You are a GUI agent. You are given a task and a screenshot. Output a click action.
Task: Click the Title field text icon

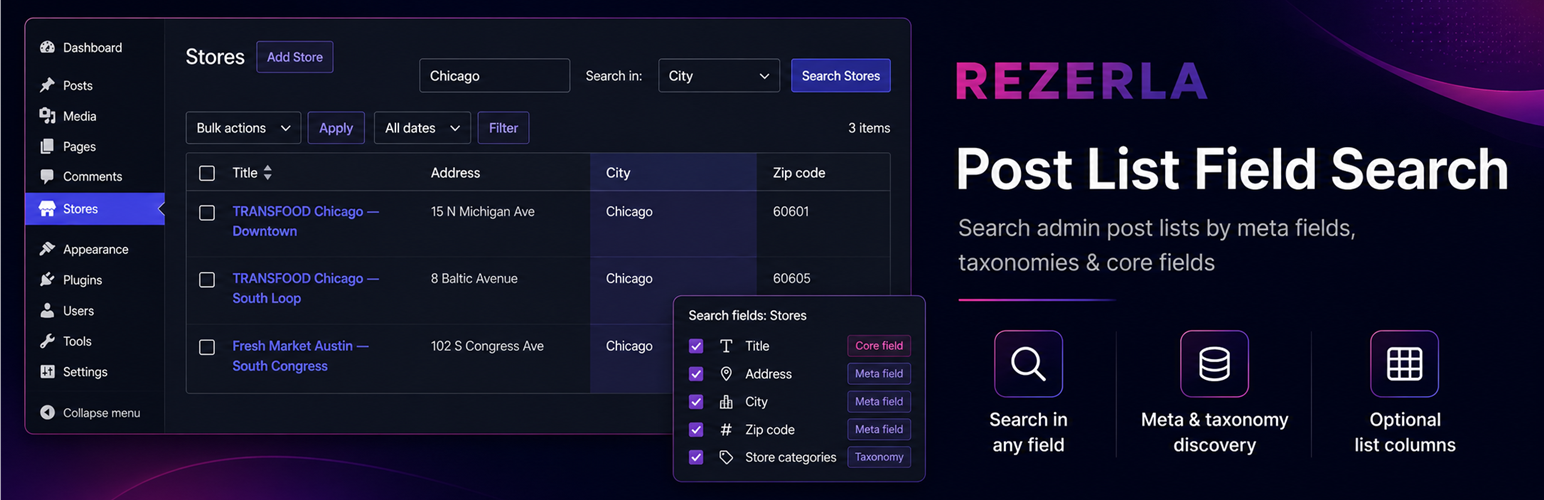[726, 346]
